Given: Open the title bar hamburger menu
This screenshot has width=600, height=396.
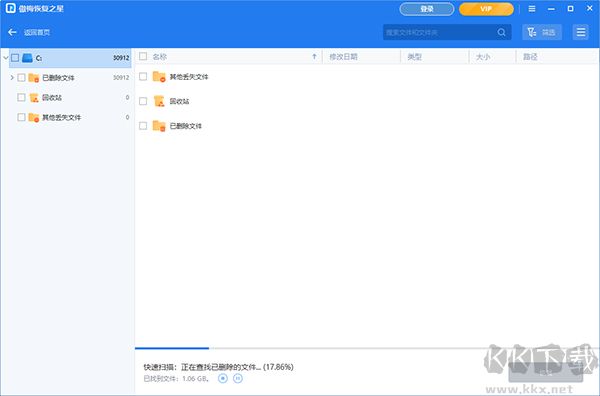Looking at the screenshot, I should (x=532, y=8).
